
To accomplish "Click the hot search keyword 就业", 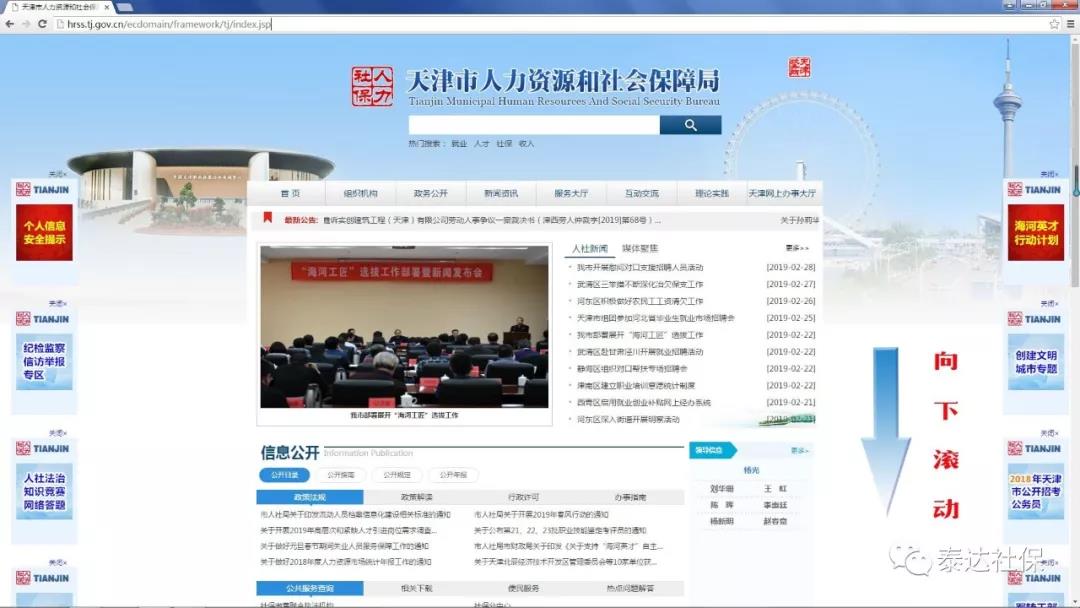I will pos(459,144).
